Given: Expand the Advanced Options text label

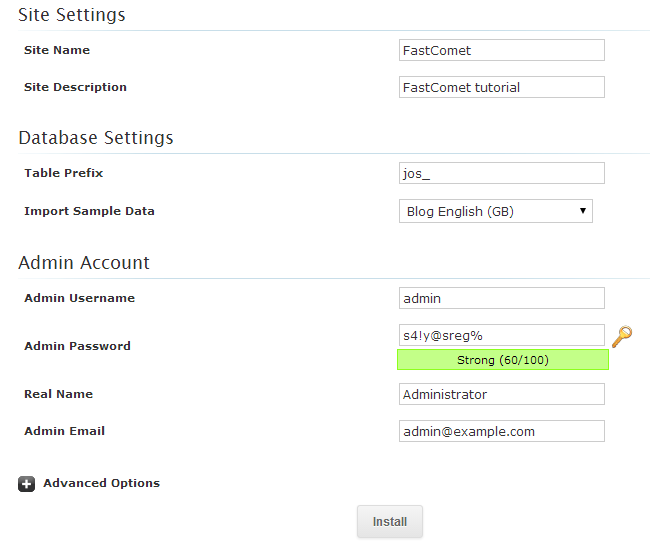Looking at the screenshot, I should (101, 483).
